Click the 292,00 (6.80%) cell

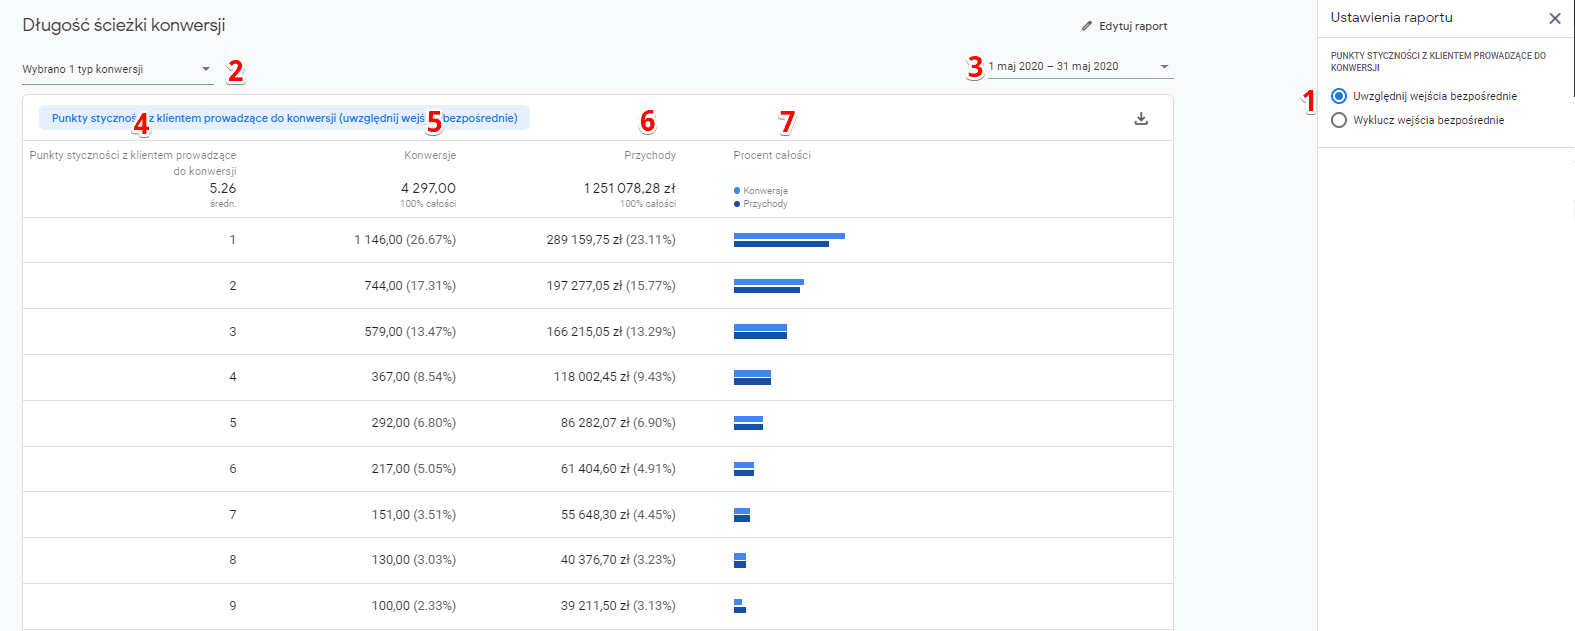tap(414, 423)
